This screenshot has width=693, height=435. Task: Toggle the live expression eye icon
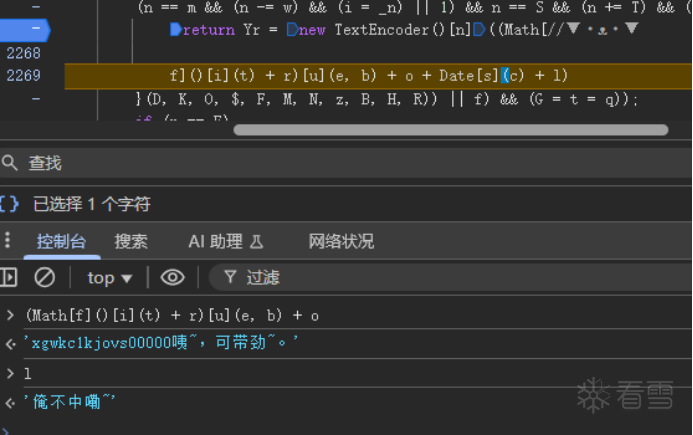(x=173, y=277)
